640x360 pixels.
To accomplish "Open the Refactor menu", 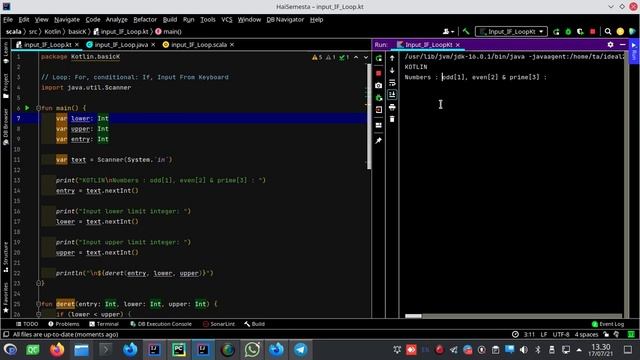I will (x=145, y=20).
